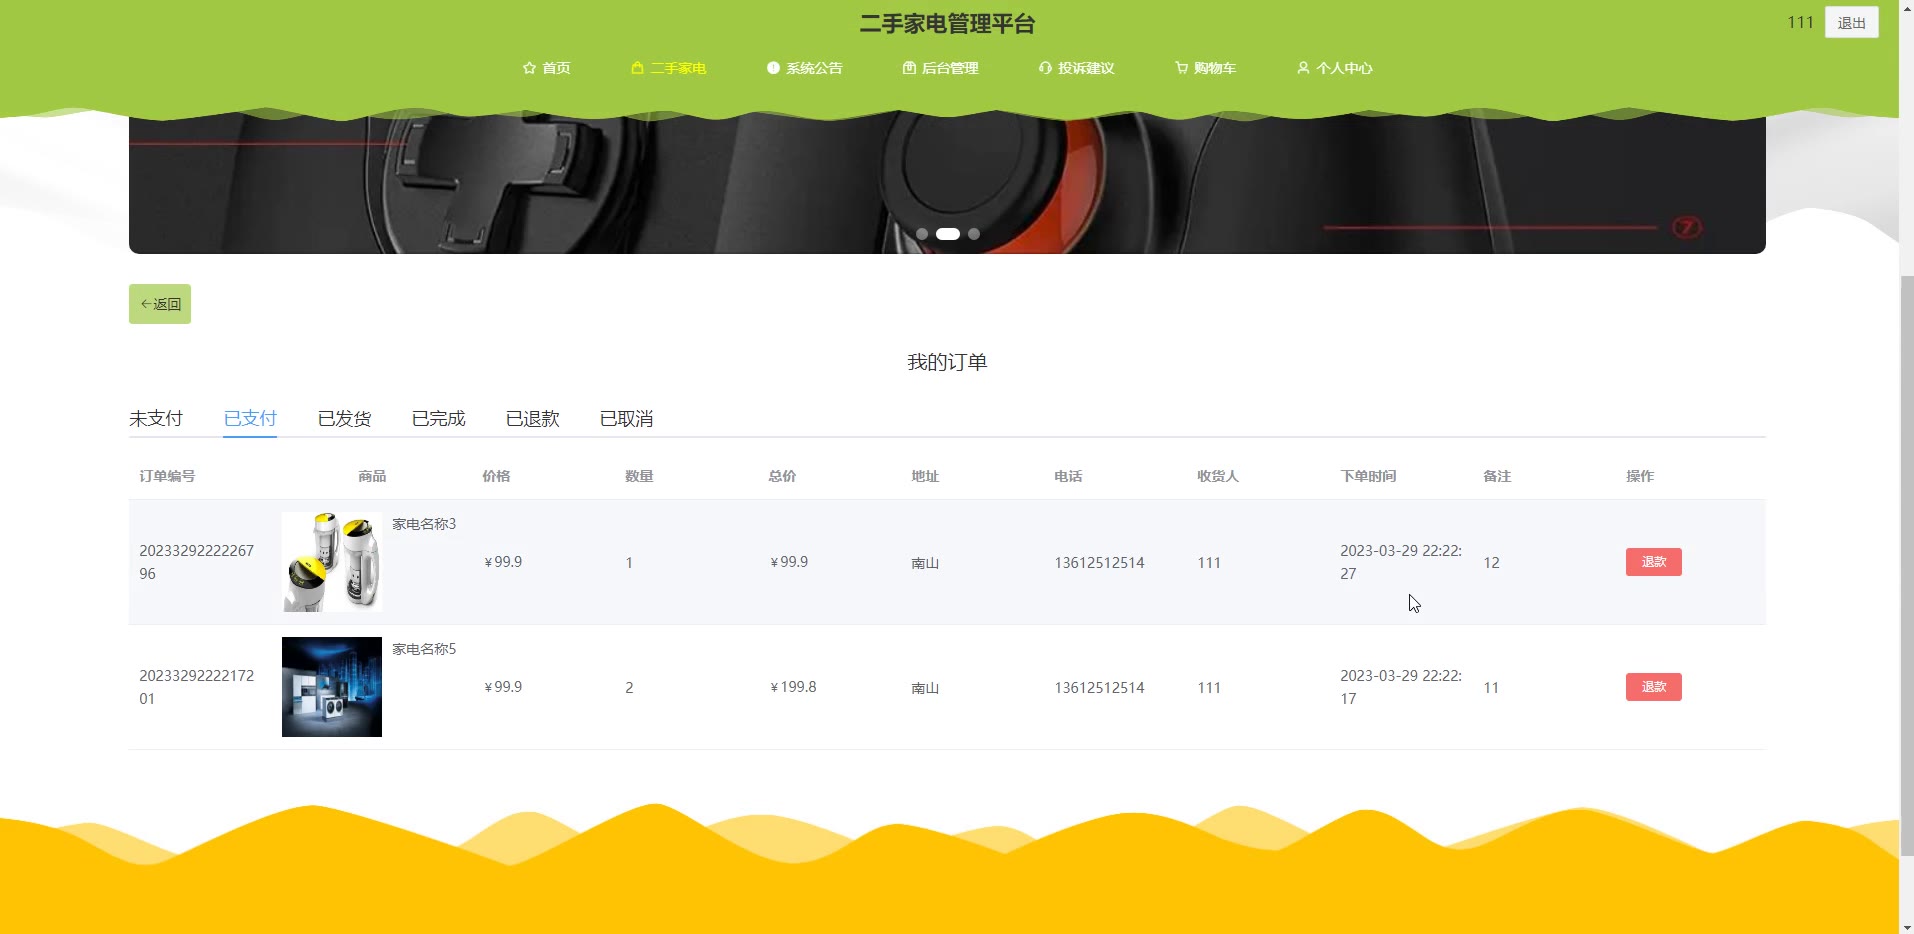Refund the 家电名称5 order with 退款
1914x934 pixels.
pyautogui.click(x=1653, y=687)
